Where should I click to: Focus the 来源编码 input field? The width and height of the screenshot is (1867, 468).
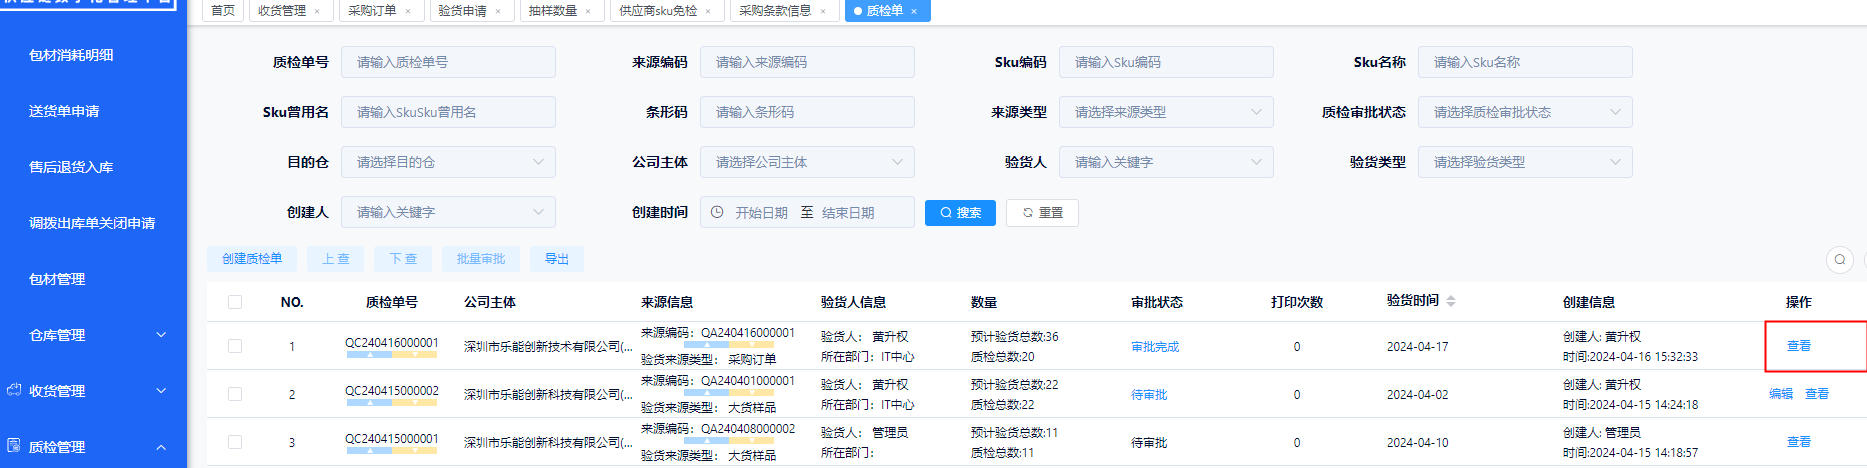(807, 62)
